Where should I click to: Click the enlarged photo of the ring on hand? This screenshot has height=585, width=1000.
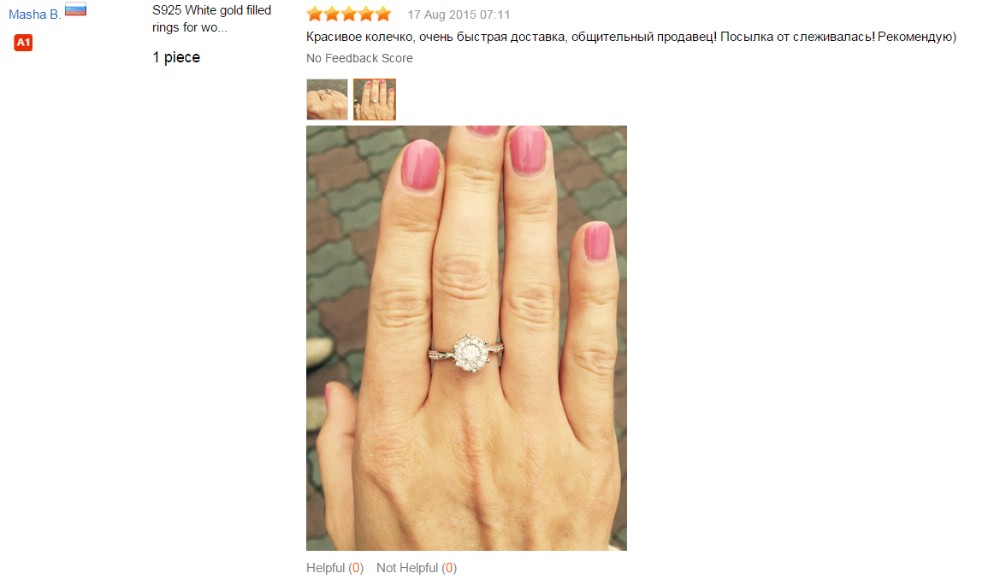466,338
